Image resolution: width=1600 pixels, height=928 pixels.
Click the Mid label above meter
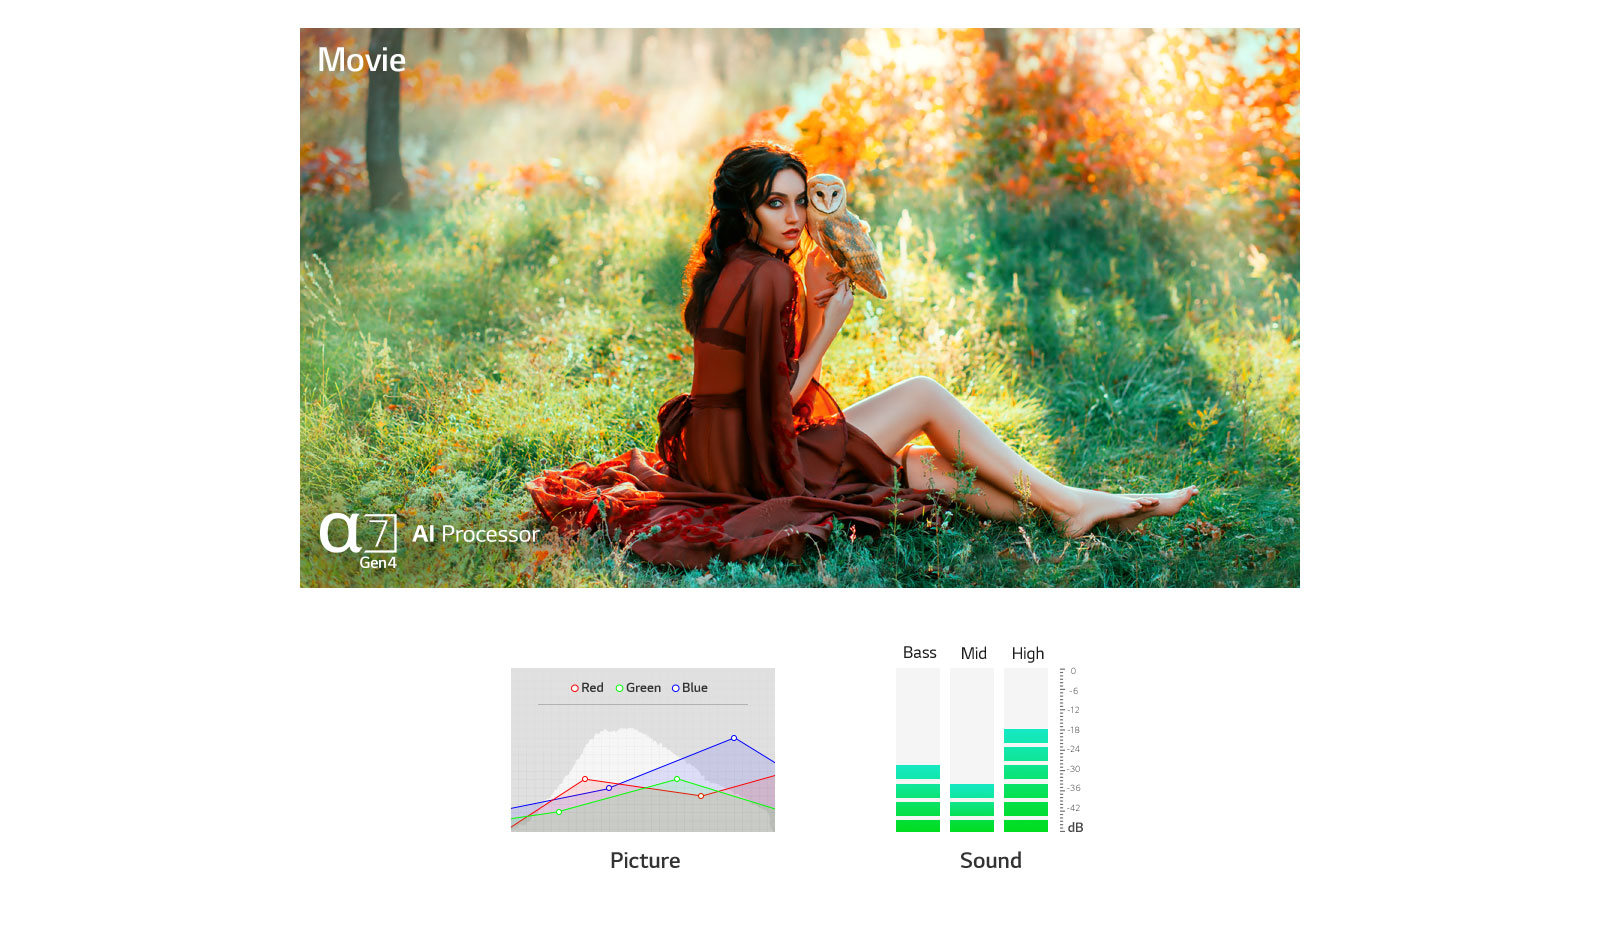(x=974, y=653)
